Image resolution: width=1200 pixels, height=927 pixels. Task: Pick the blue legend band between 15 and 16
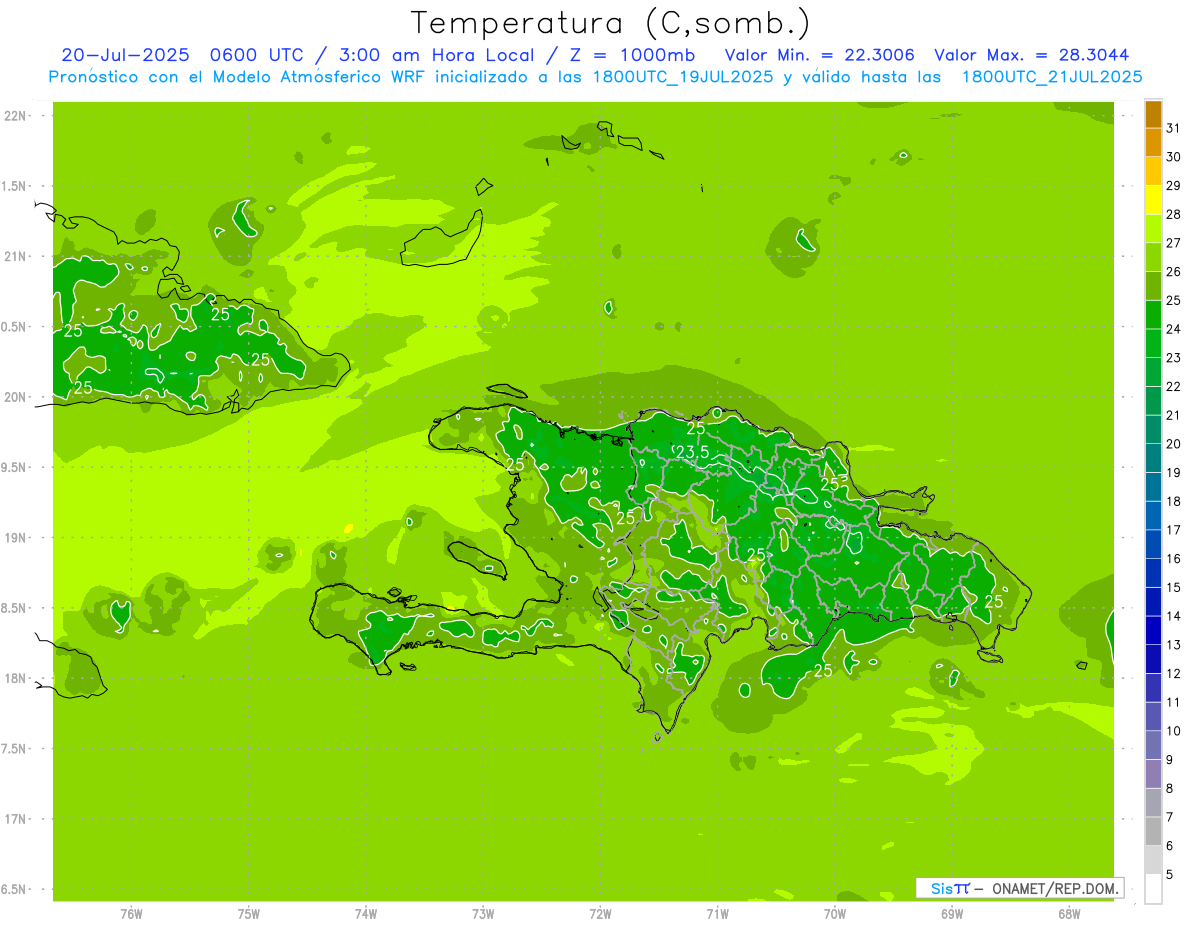1153,574
